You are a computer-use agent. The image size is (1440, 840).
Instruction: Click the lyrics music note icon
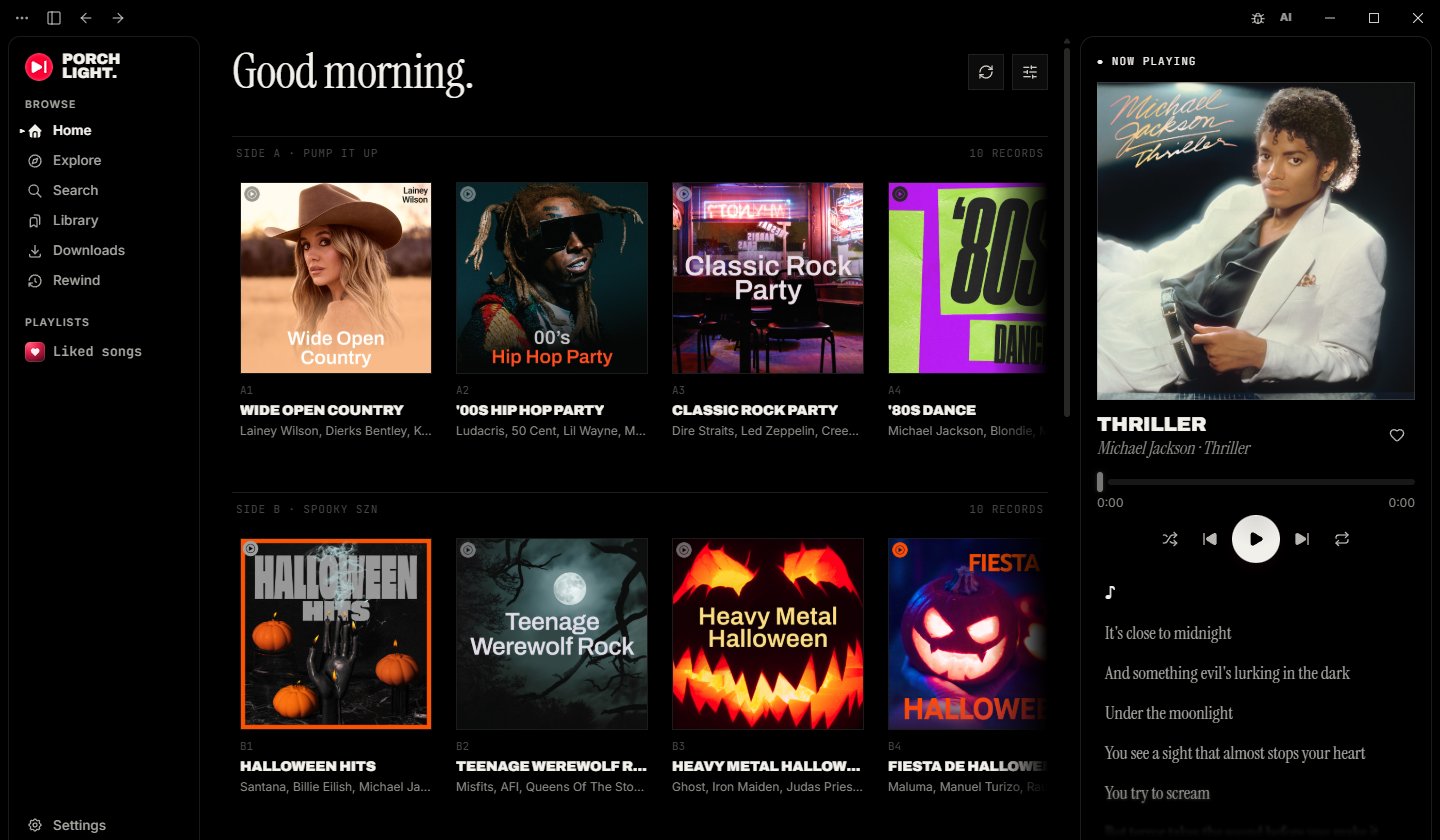click(1109, 592)
